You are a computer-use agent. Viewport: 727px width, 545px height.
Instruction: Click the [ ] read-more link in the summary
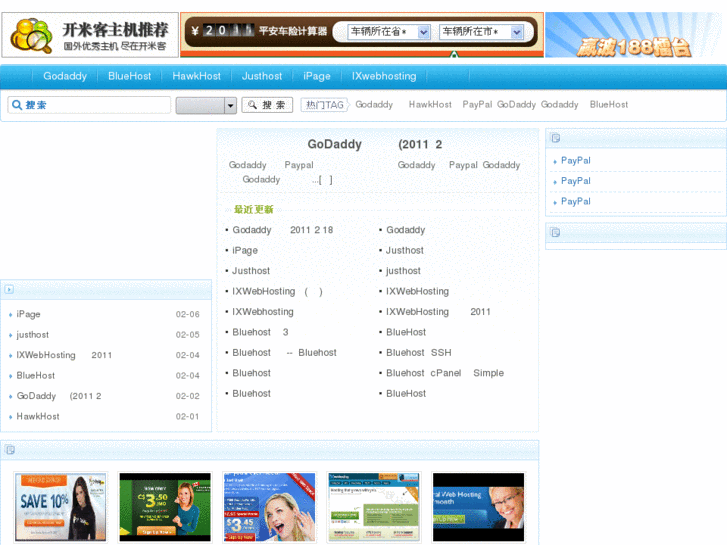[x=325, y=180]
